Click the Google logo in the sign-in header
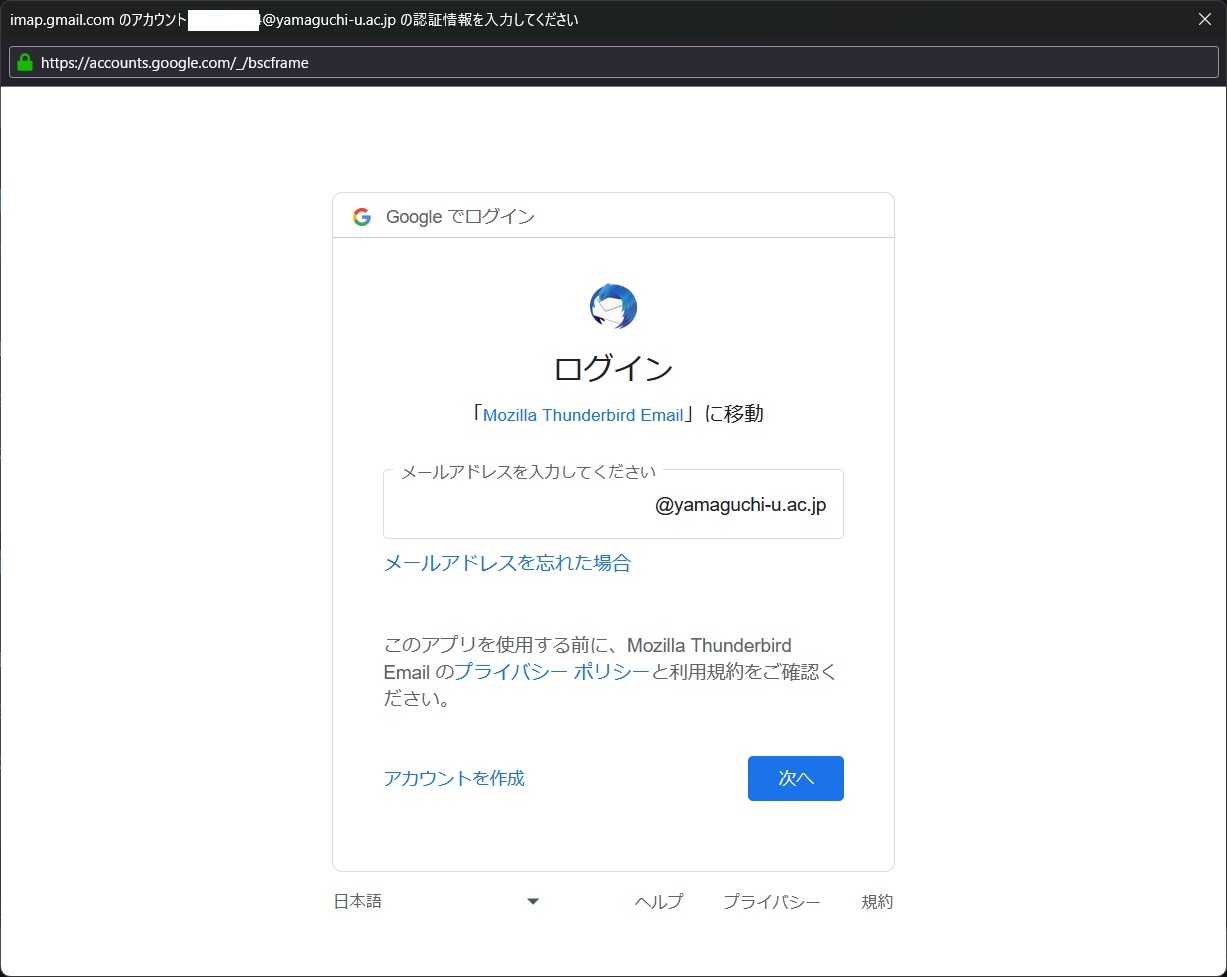The width and height of the screenshot is (1227, 977). (362, 216)
